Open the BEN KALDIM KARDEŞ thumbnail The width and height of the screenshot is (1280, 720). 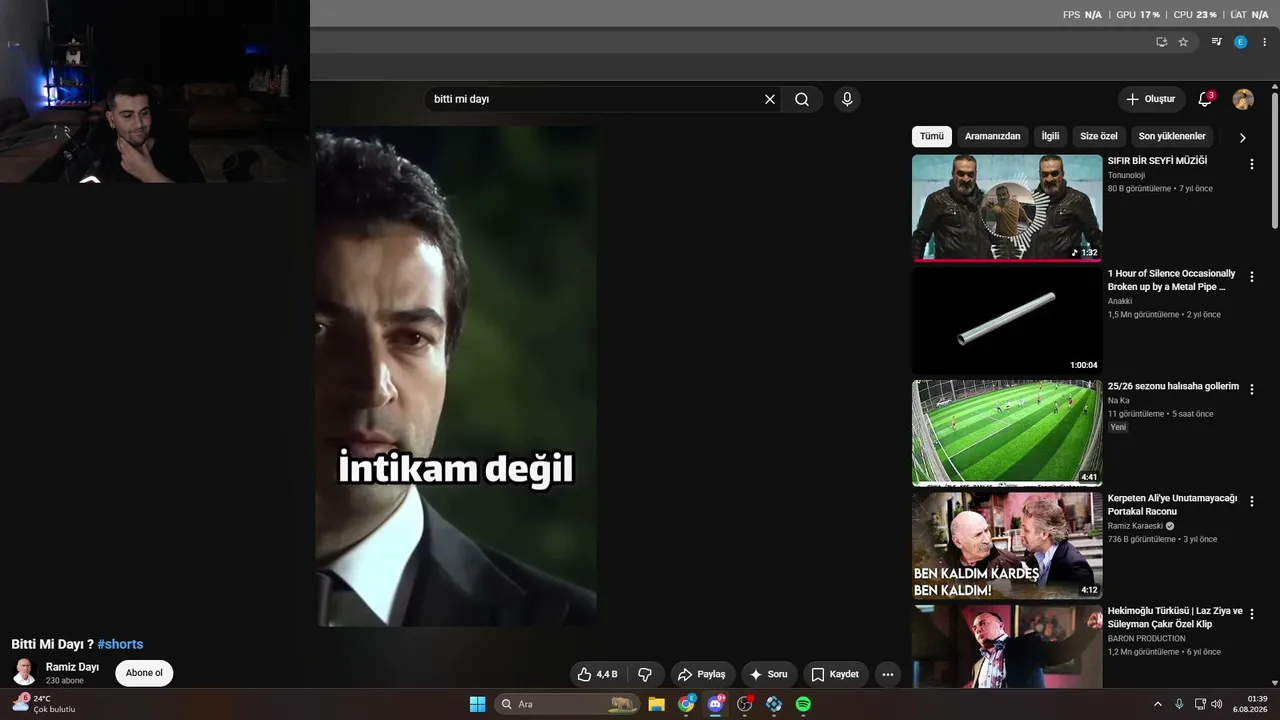[1007, 545]
